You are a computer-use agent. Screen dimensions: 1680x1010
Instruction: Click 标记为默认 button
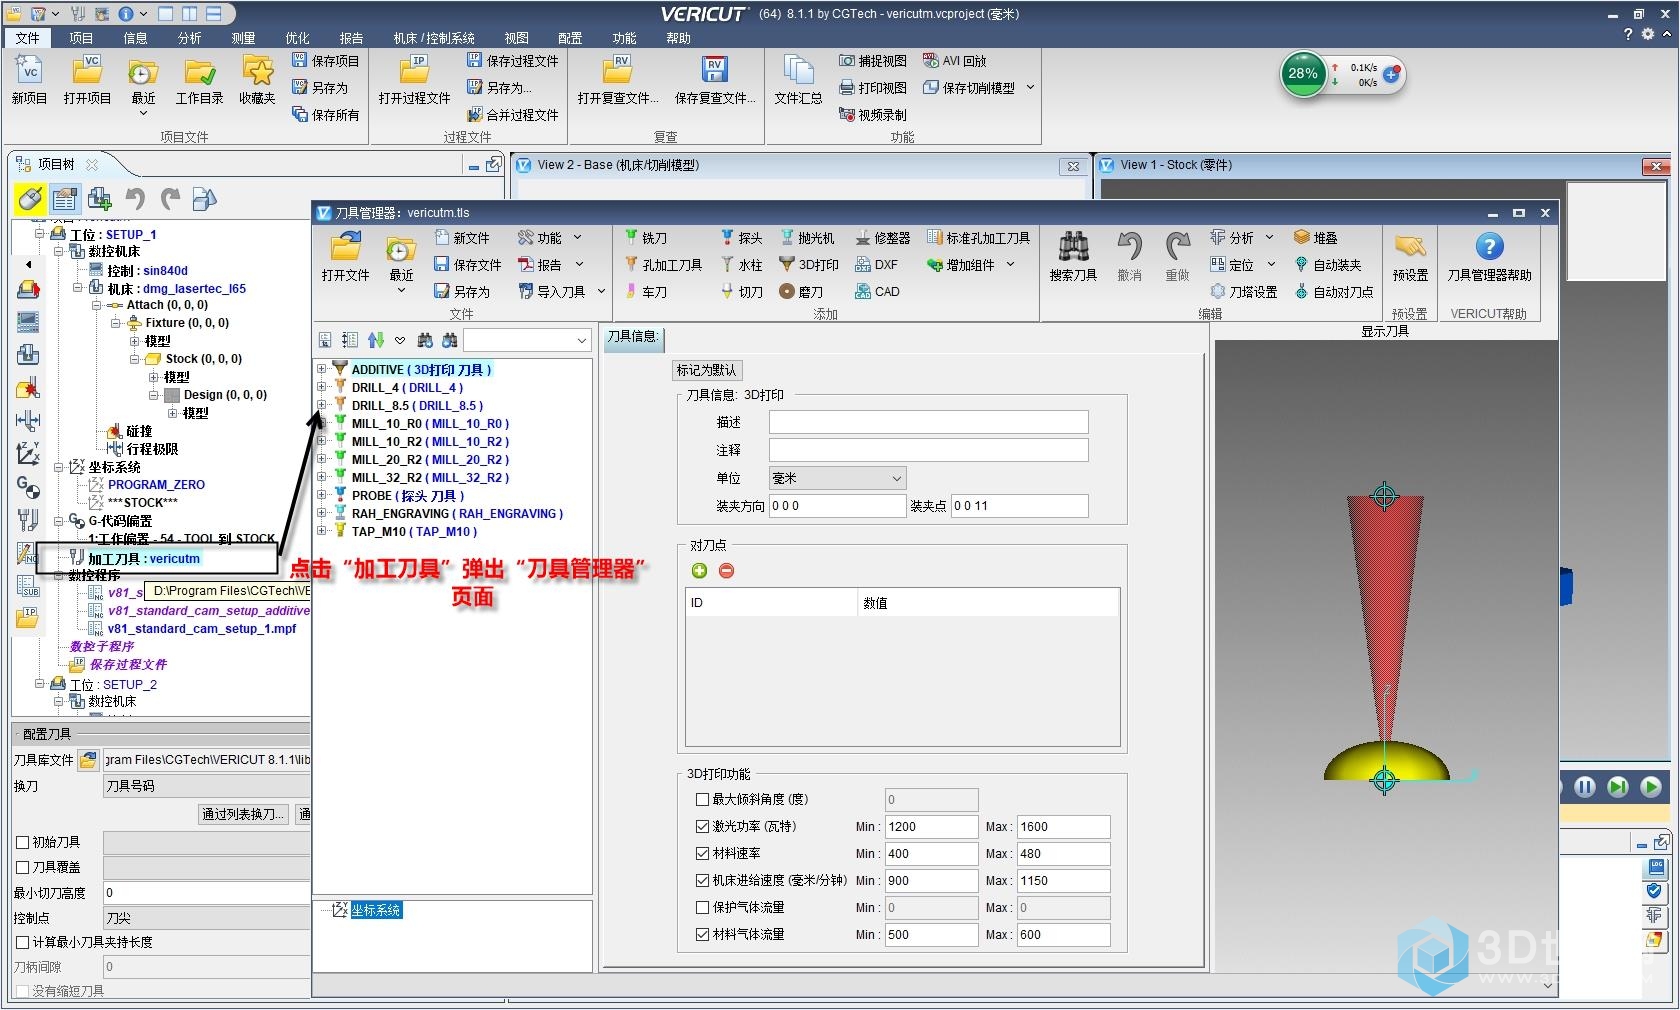pyautogui.click(x=706, y=370)
